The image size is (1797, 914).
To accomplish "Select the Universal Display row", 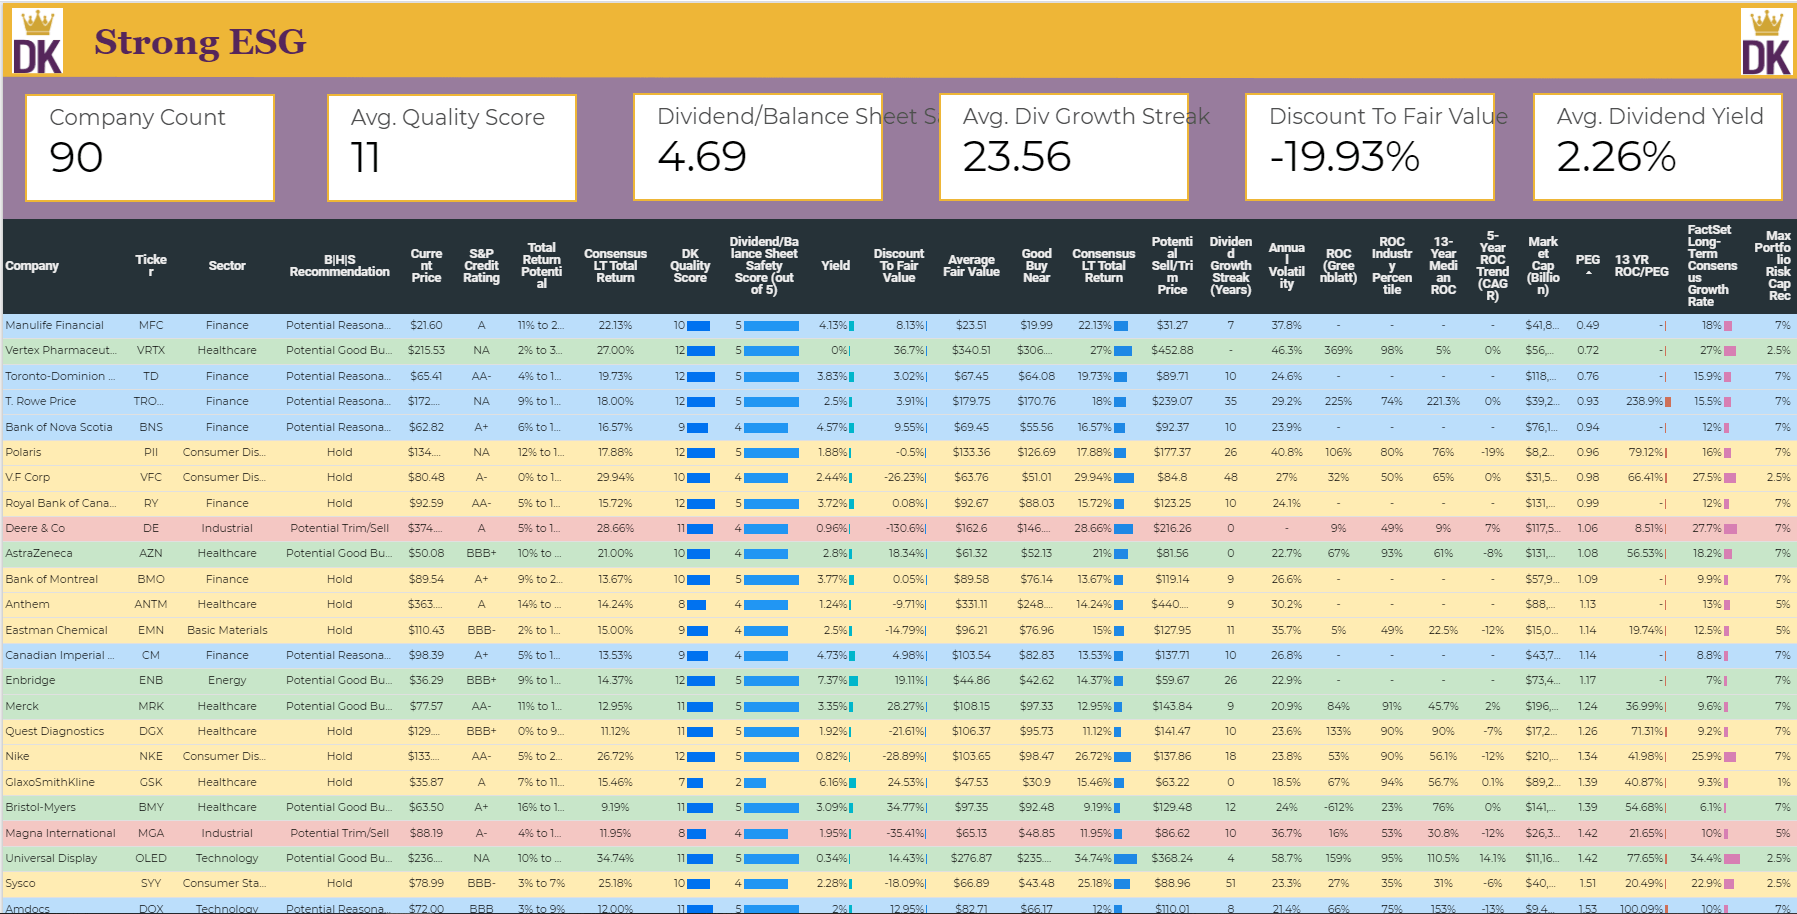I will pos(898,859).
